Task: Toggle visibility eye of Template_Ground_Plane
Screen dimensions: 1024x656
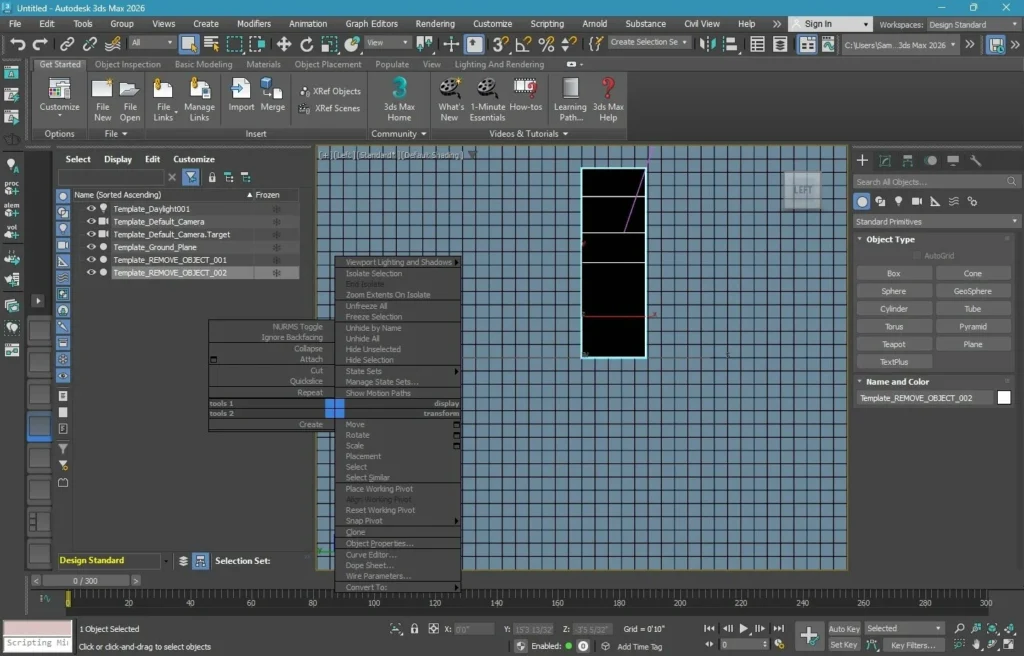Action: pos(91,247)
